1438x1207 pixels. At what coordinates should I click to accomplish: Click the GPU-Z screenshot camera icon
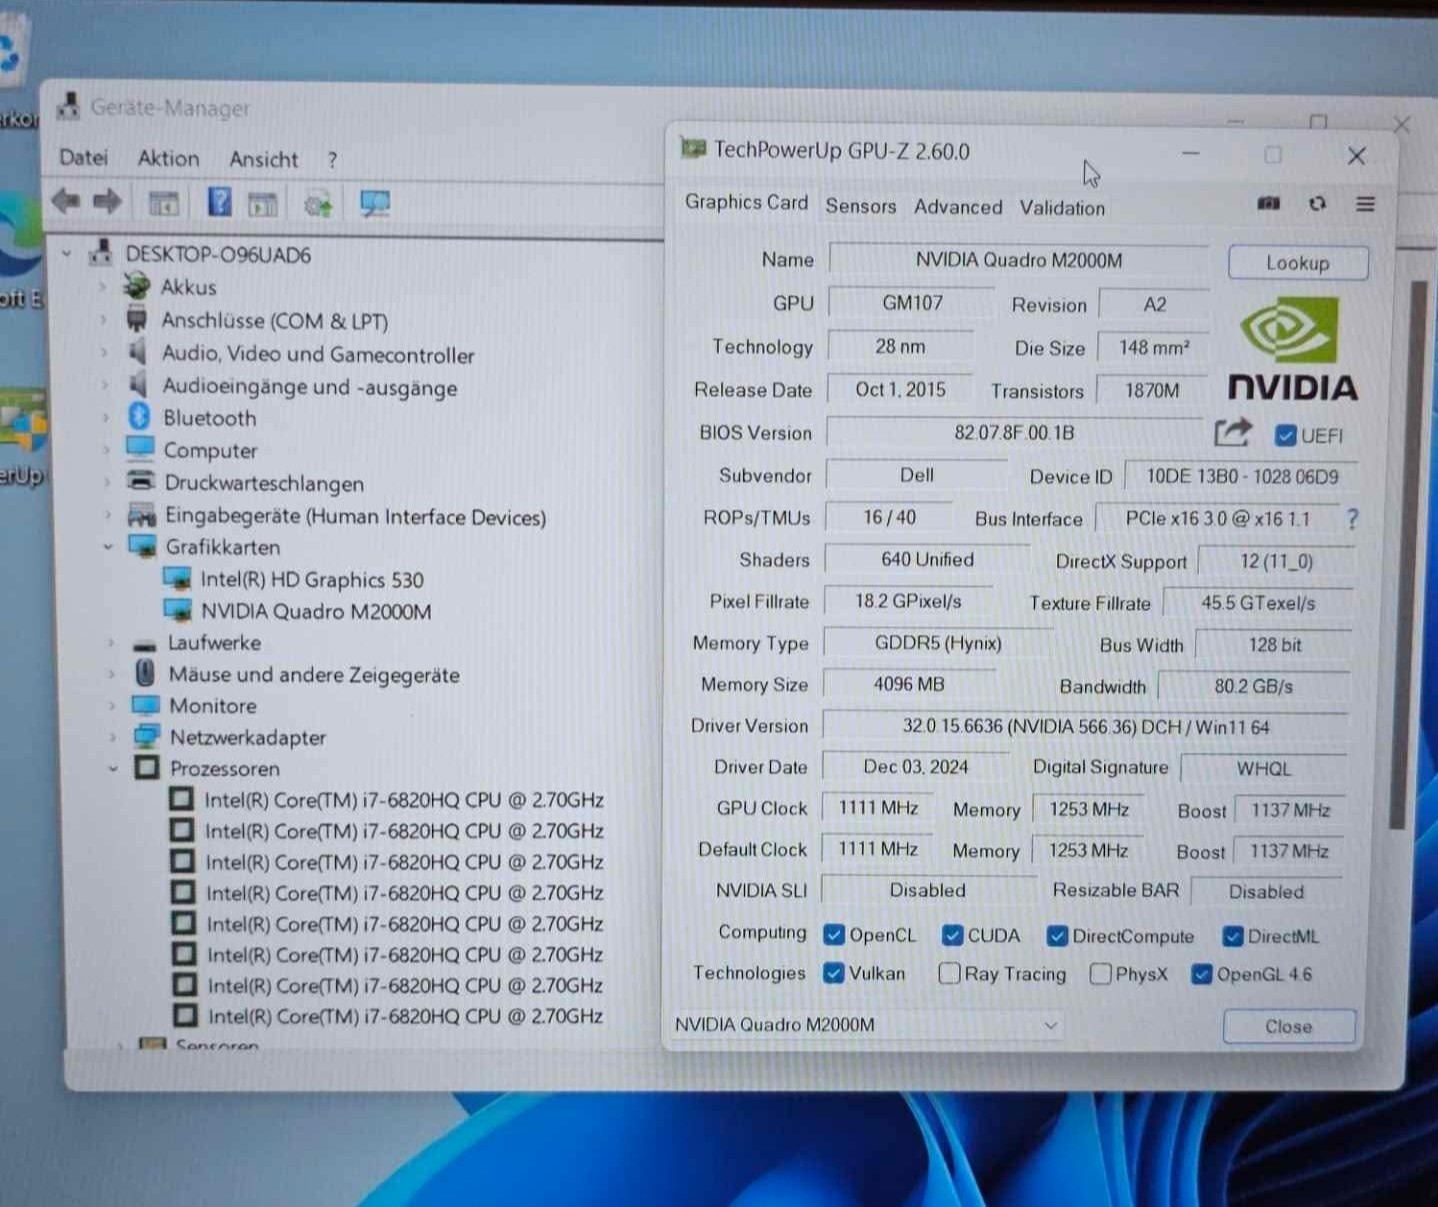pos(1268,204)
